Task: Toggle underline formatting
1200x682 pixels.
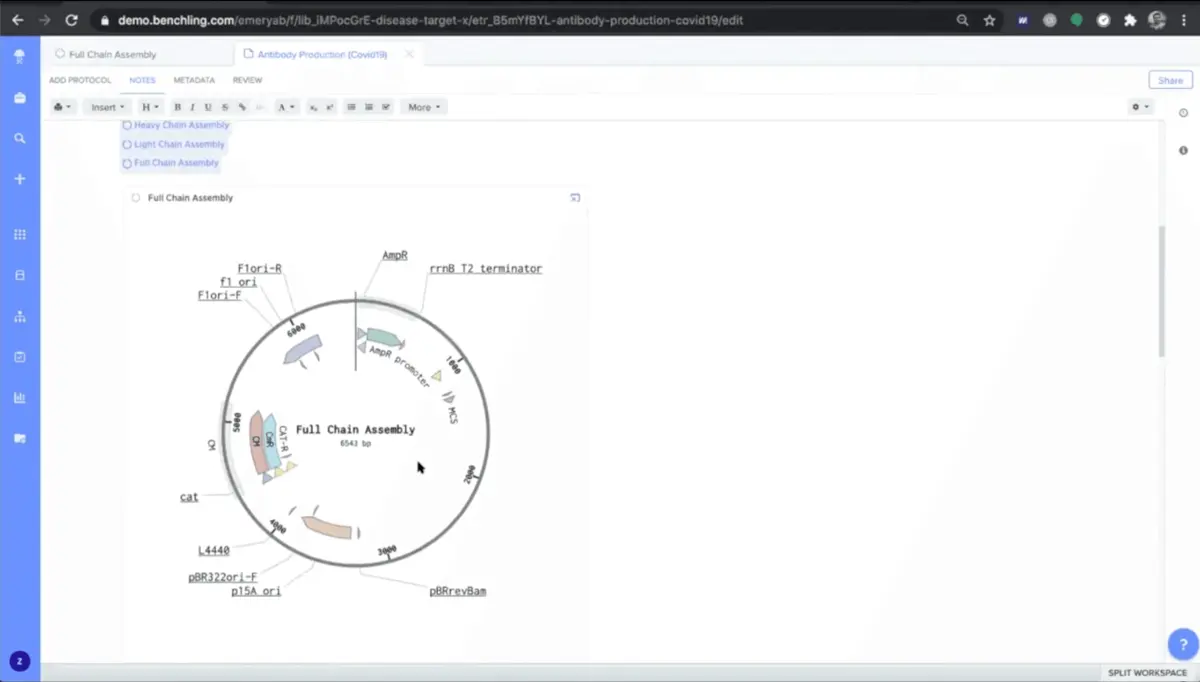Action: (208, 107)
